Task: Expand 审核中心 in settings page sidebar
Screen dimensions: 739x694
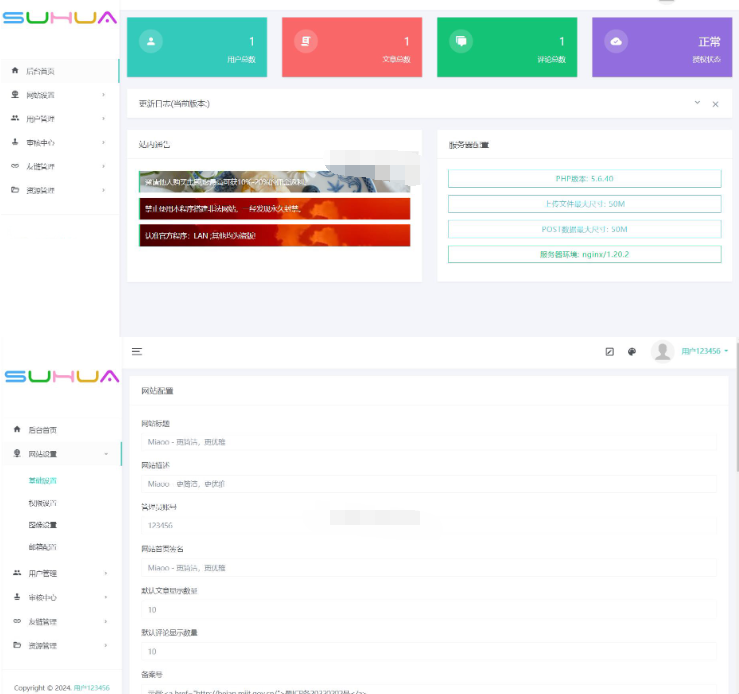Action: point(60,597)
